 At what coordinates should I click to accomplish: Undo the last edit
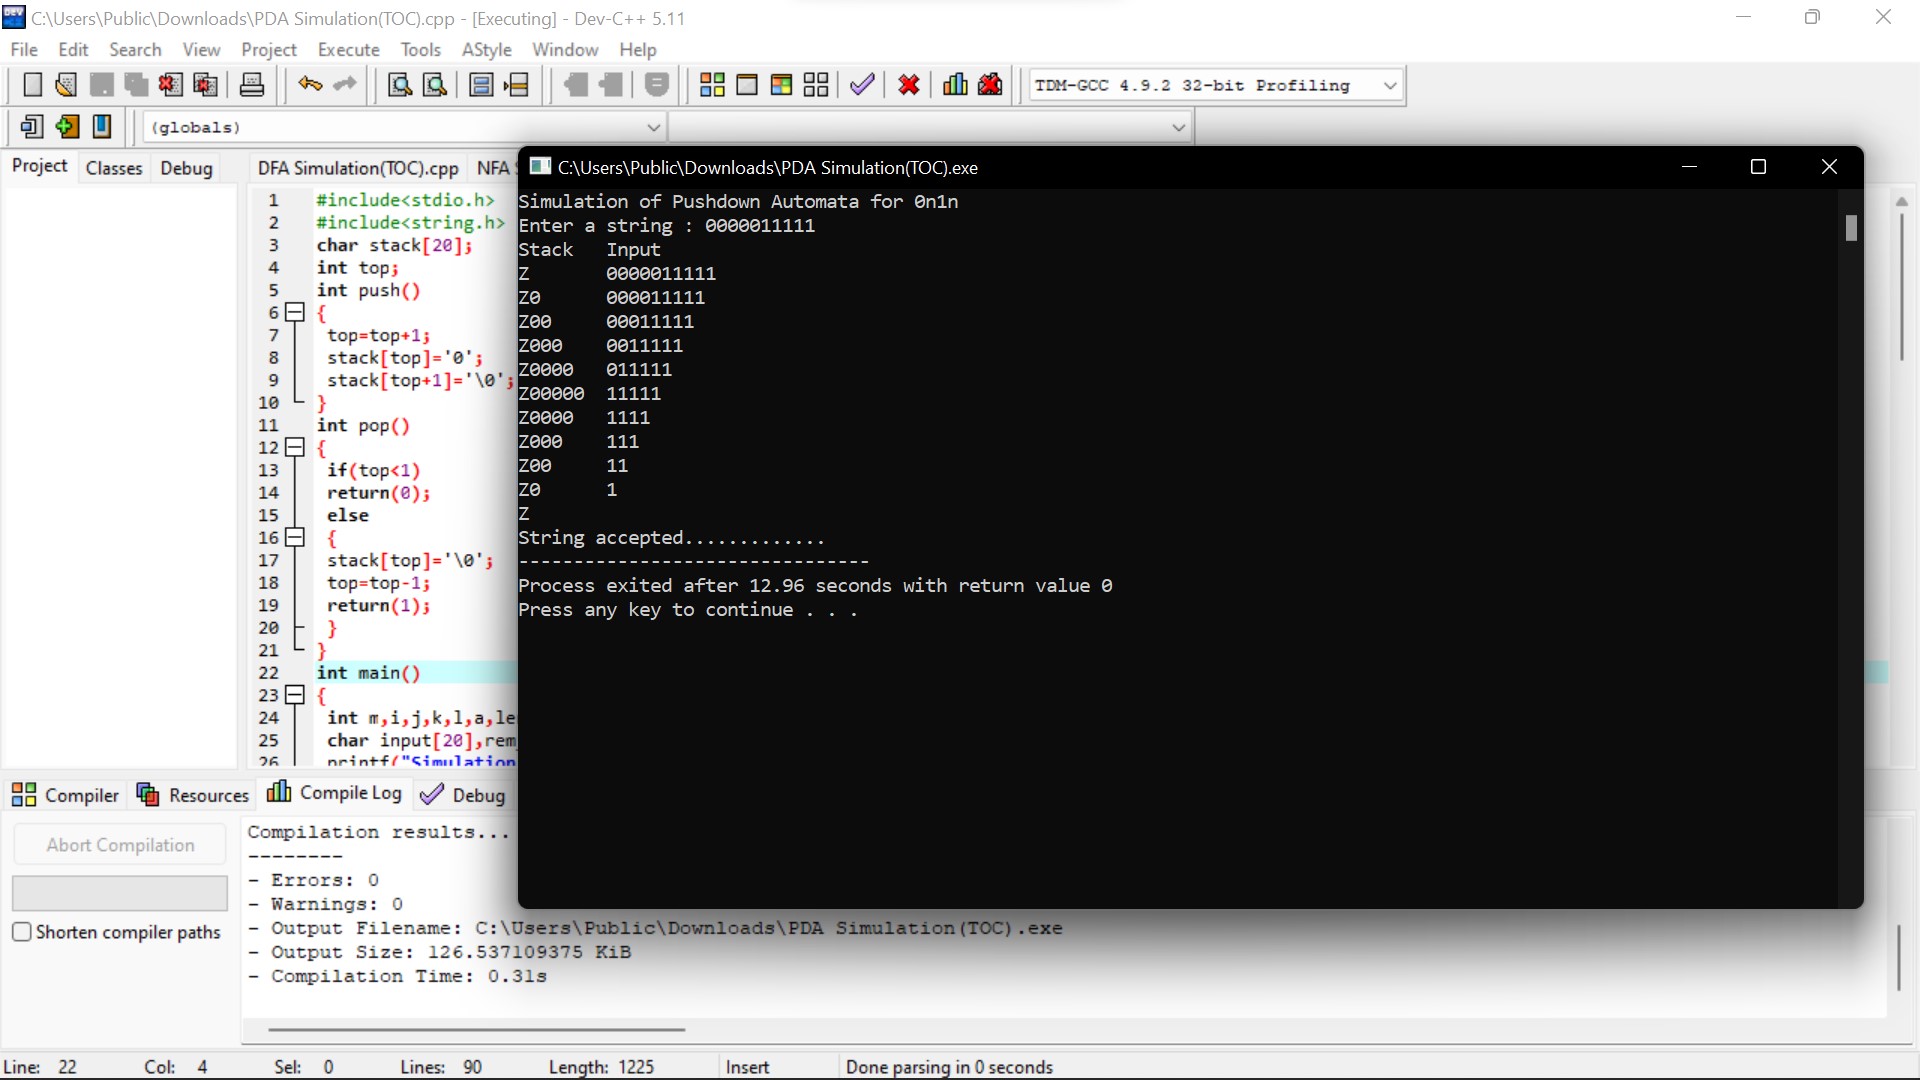[309, 84]
